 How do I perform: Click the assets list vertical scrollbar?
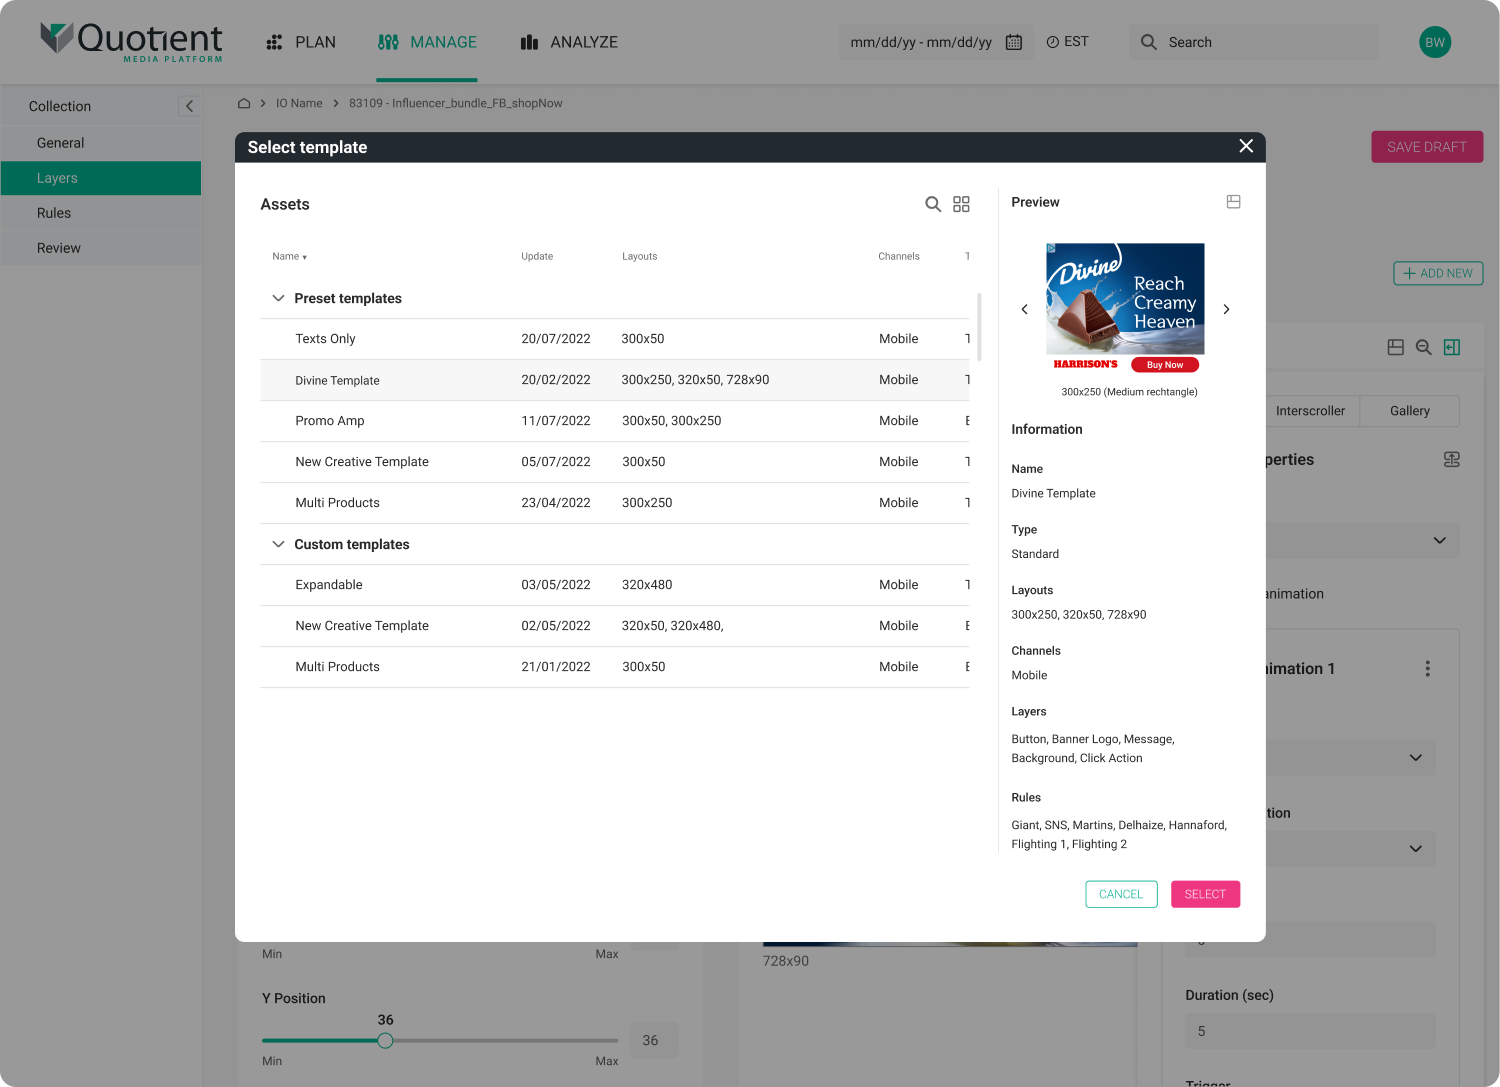click(x=979, y=327)
